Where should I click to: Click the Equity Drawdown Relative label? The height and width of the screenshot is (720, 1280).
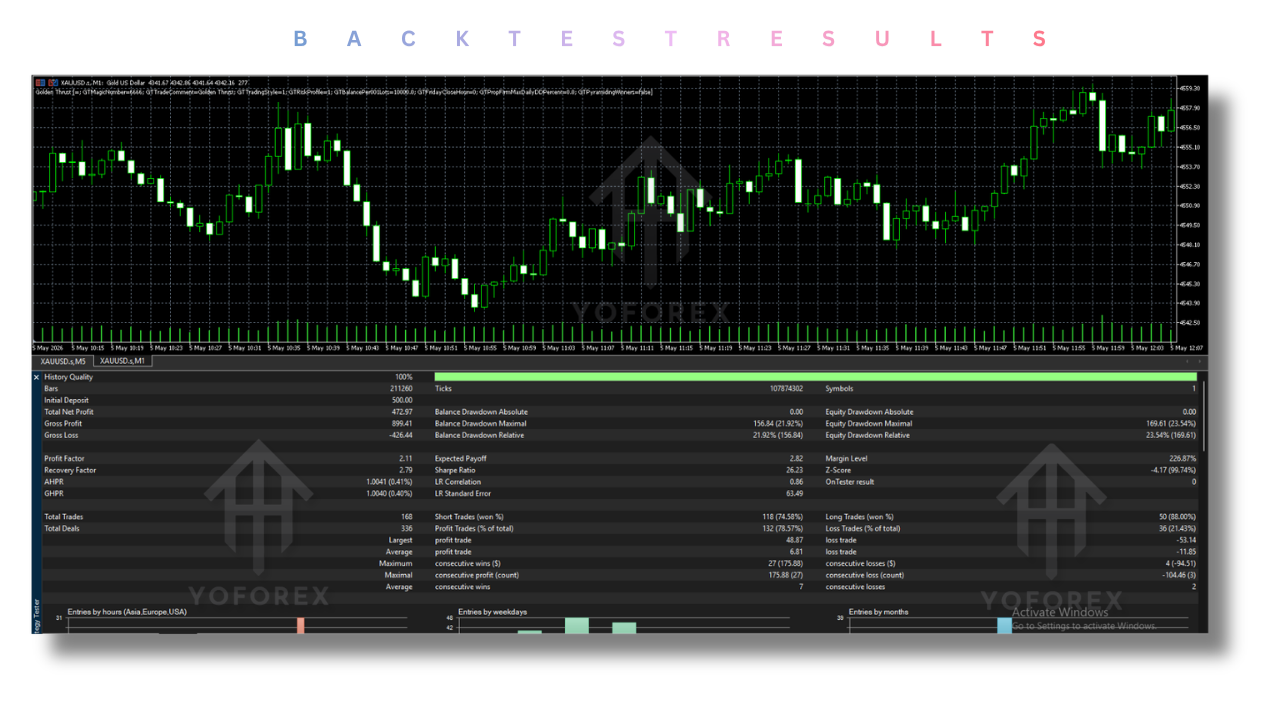coord(868,436)
